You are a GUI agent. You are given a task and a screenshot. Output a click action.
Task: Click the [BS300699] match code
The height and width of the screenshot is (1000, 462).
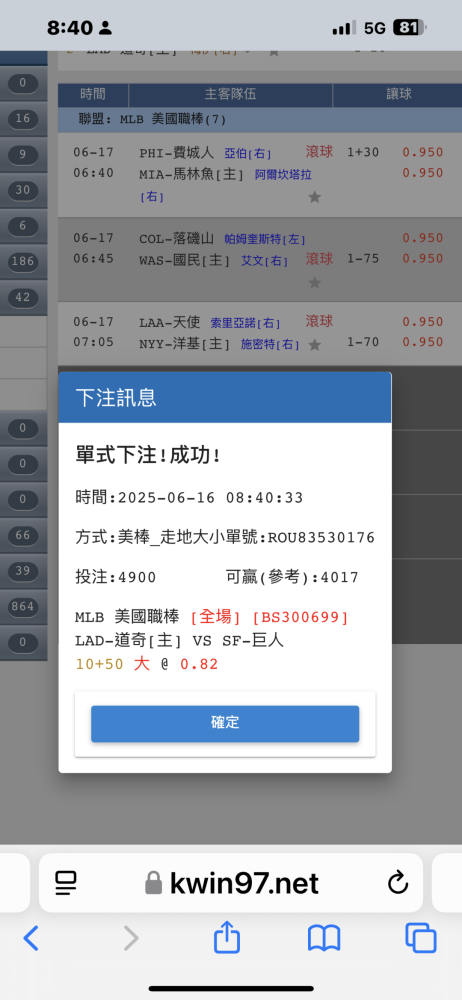tap(301, 617)
